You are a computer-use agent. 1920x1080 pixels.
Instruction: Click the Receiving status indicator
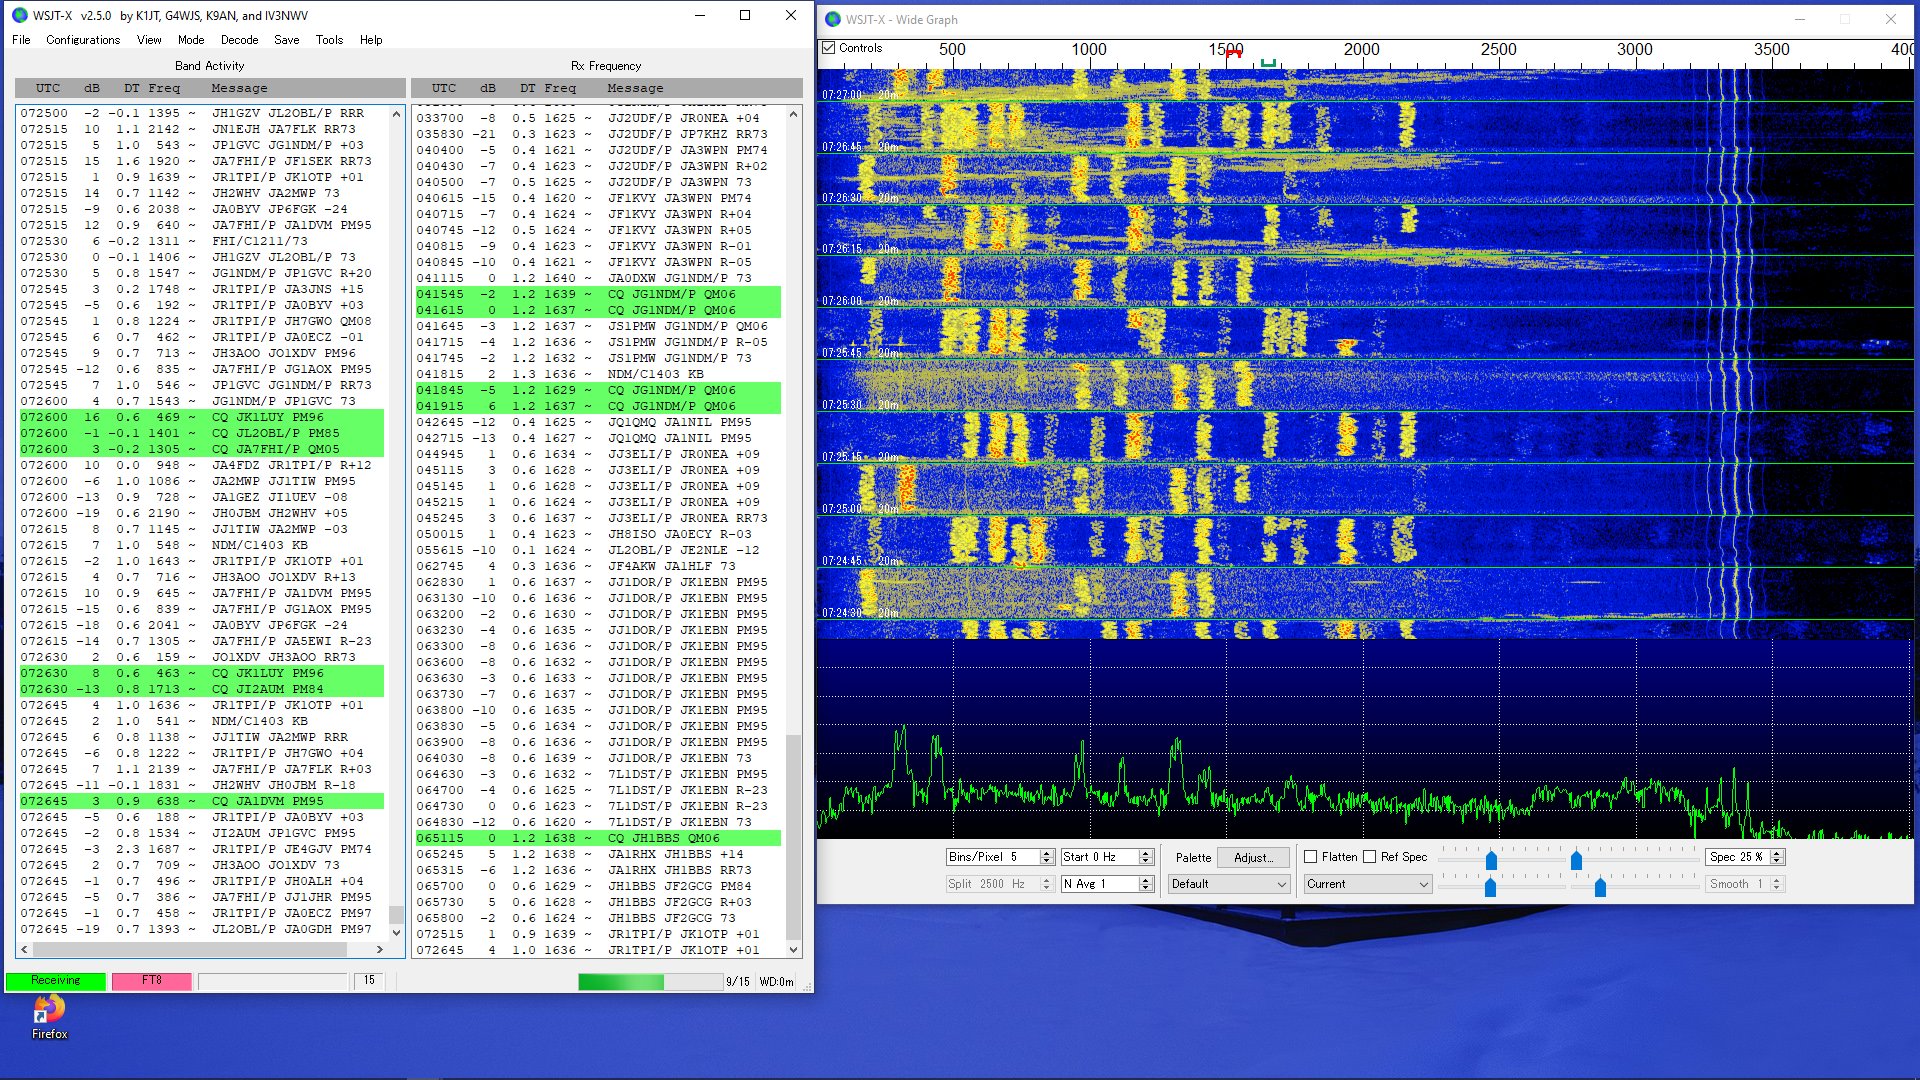(56, 981)
